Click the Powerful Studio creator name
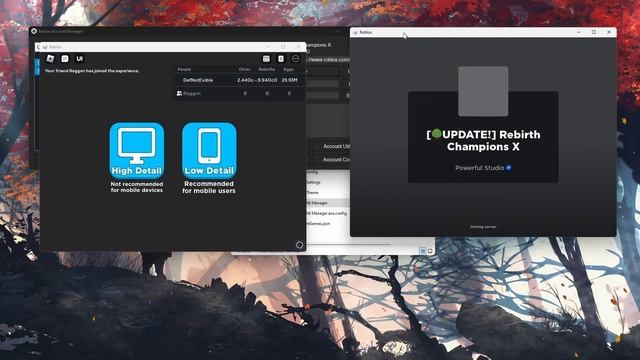The height and width of the screenshot is (360, 640). [479, 168]
